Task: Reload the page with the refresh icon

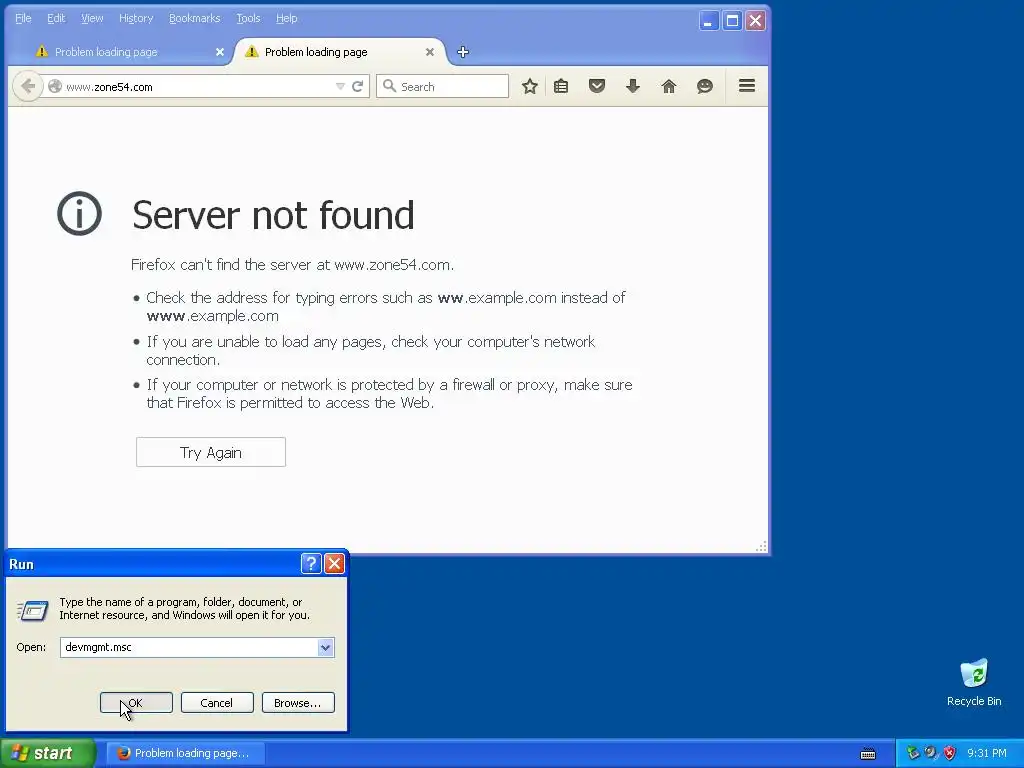Action: click(x=357, y=86)
